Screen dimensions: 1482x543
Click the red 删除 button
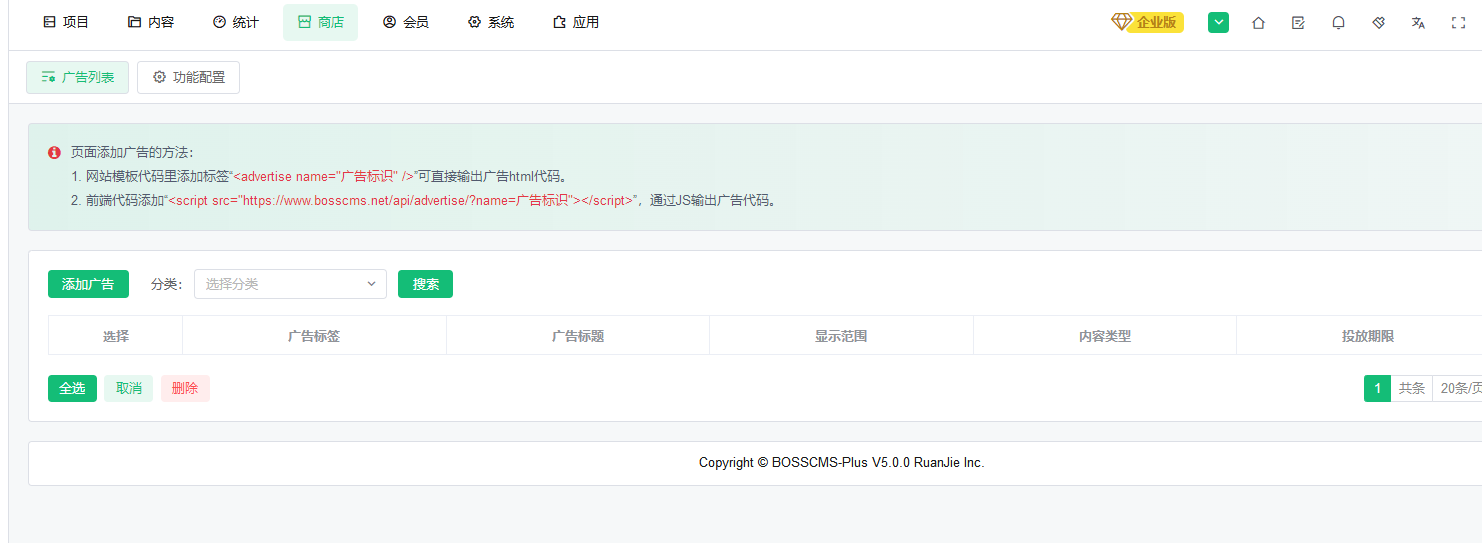[x=185, y=388]
